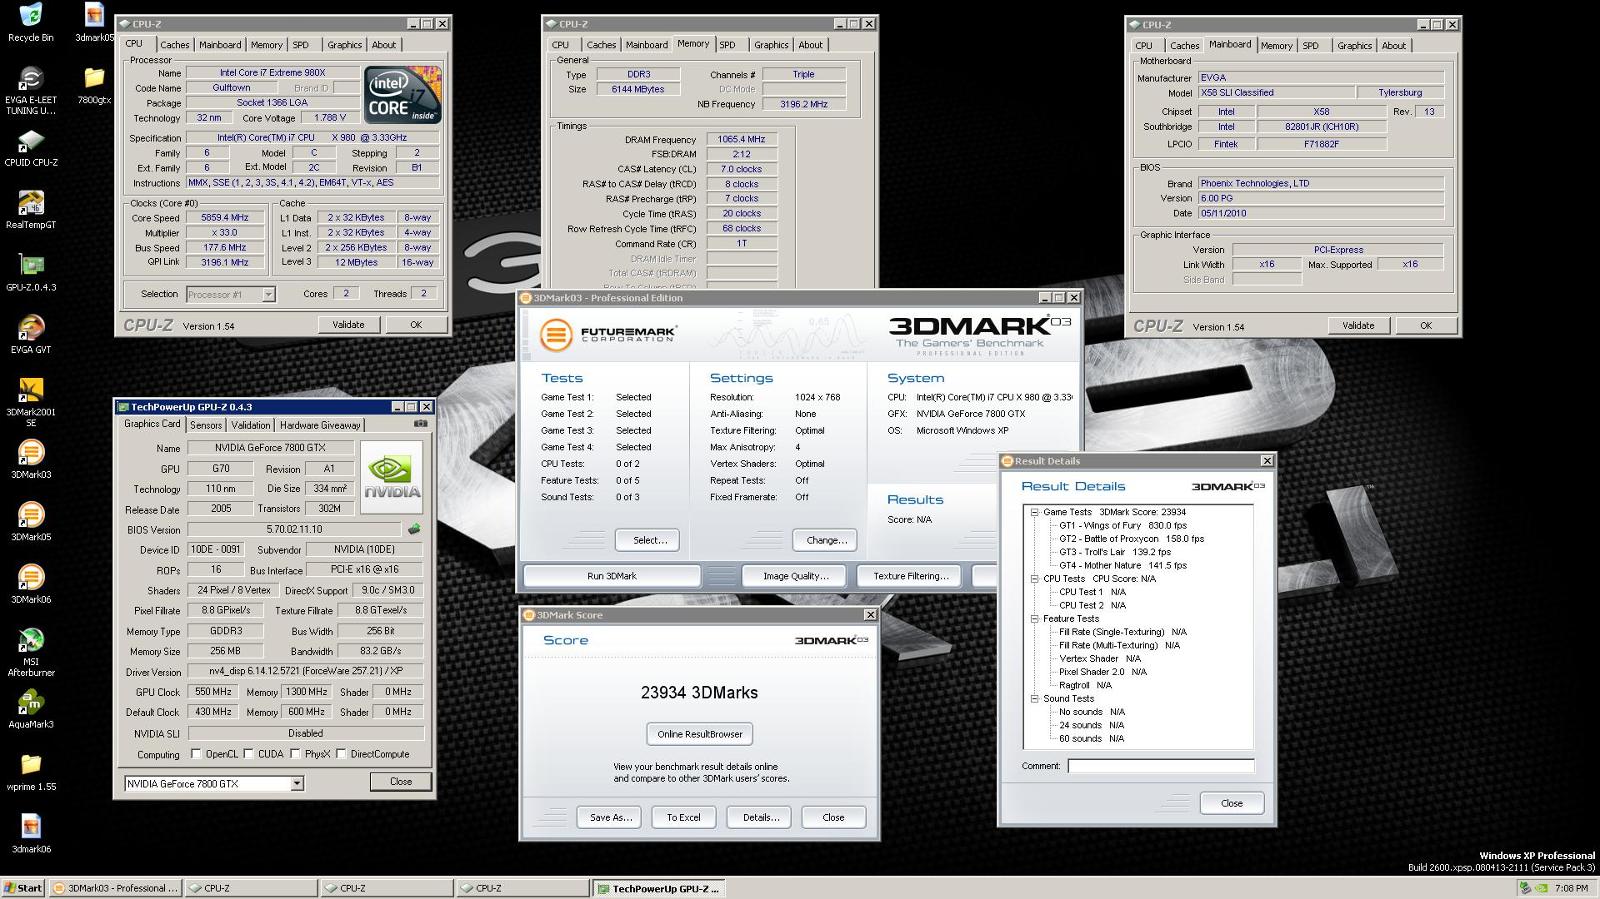Open Sensors tab in GPU-Z
Screen dimensions: 1600x899
point(206,425)
